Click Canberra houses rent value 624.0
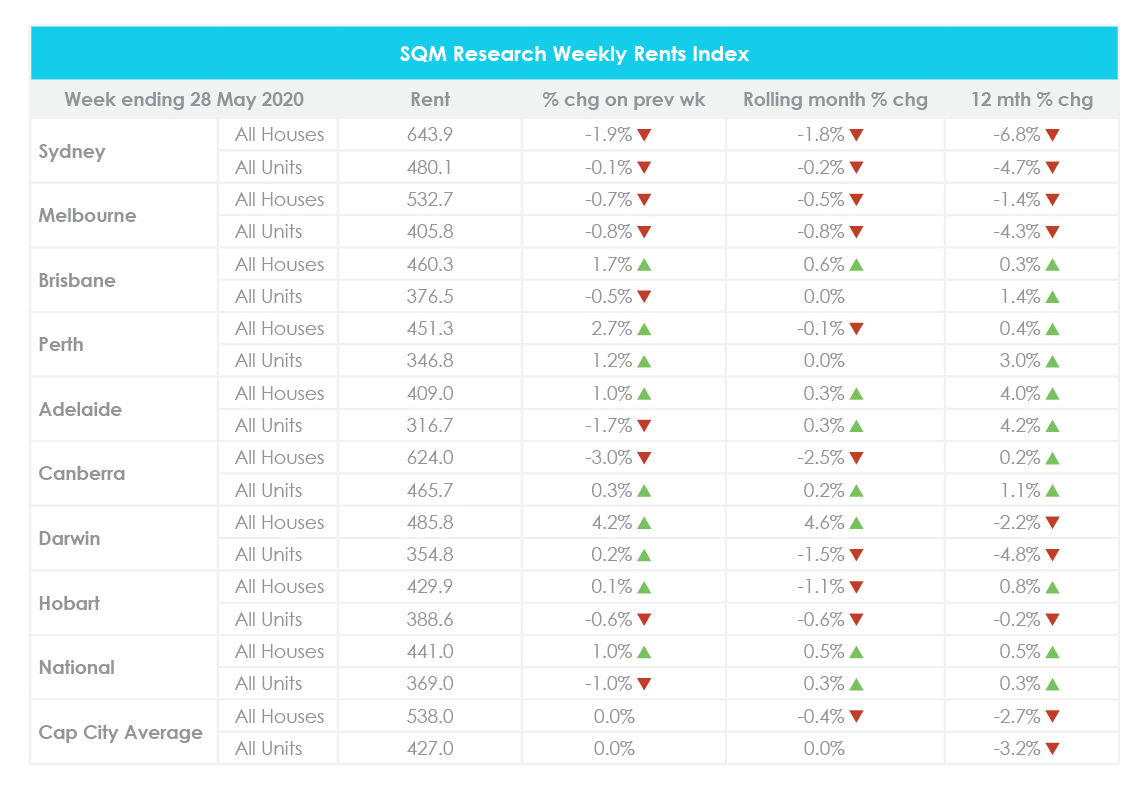 430,458
